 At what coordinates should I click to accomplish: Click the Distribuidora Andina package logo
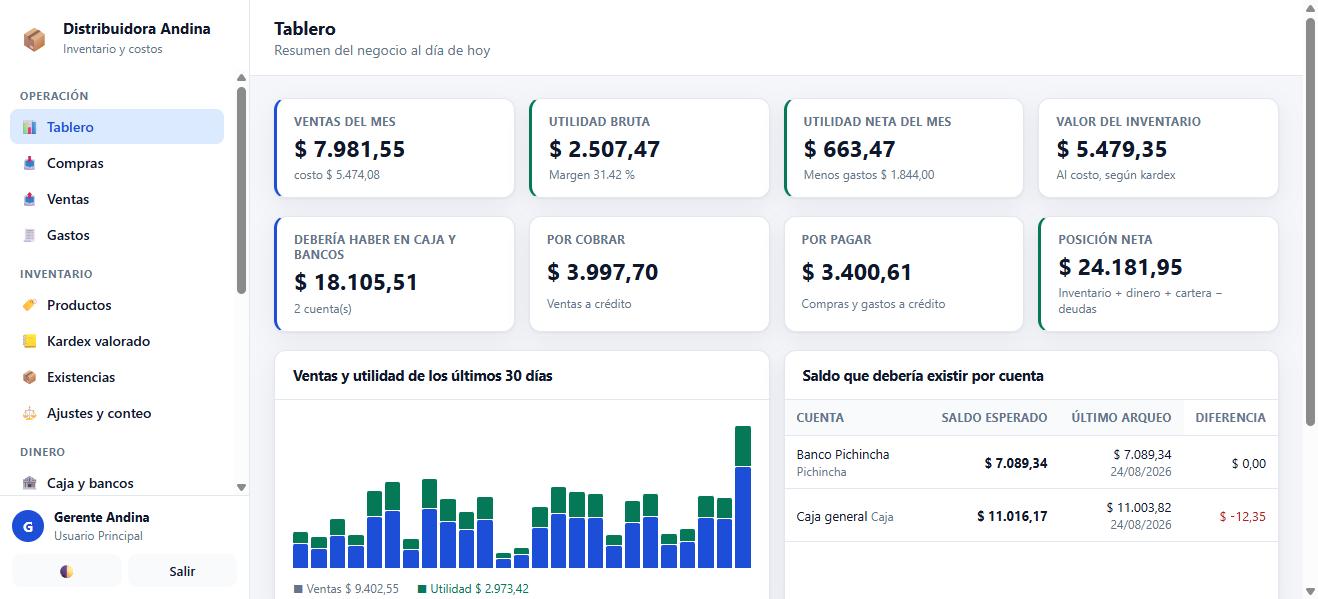[x=34, y=39]
